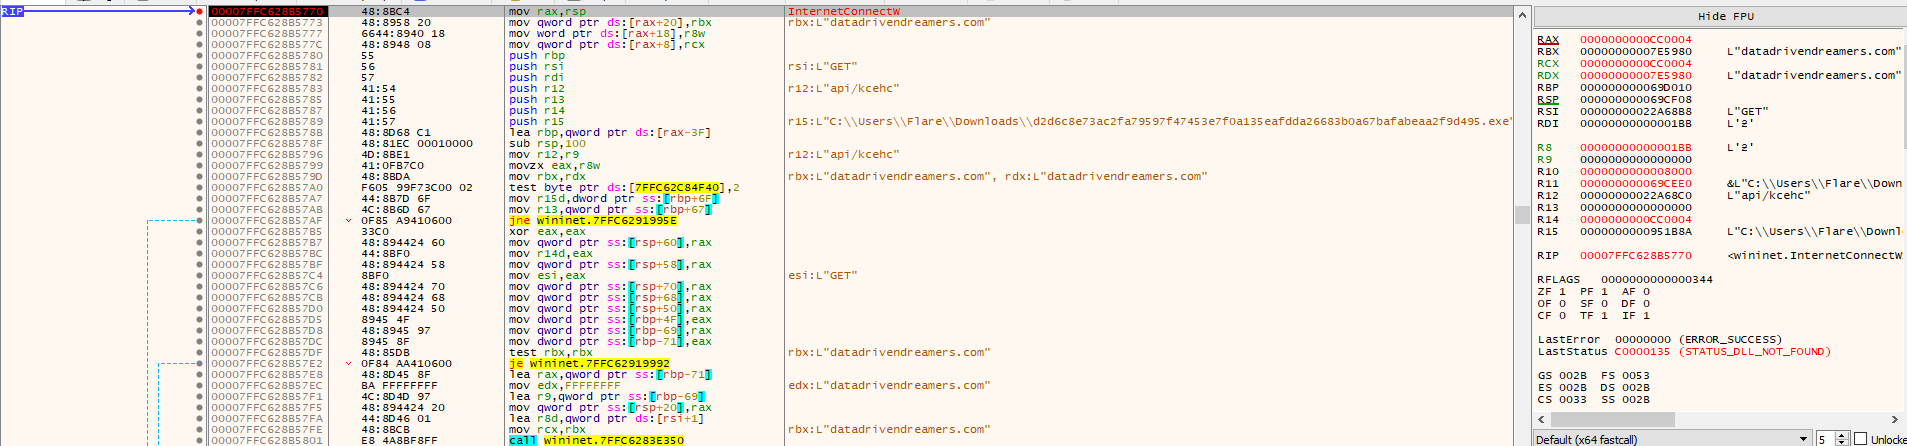Select the SF flag in registers
The height and width of the screenshot is (446, 1907).
click(1594, 304)
